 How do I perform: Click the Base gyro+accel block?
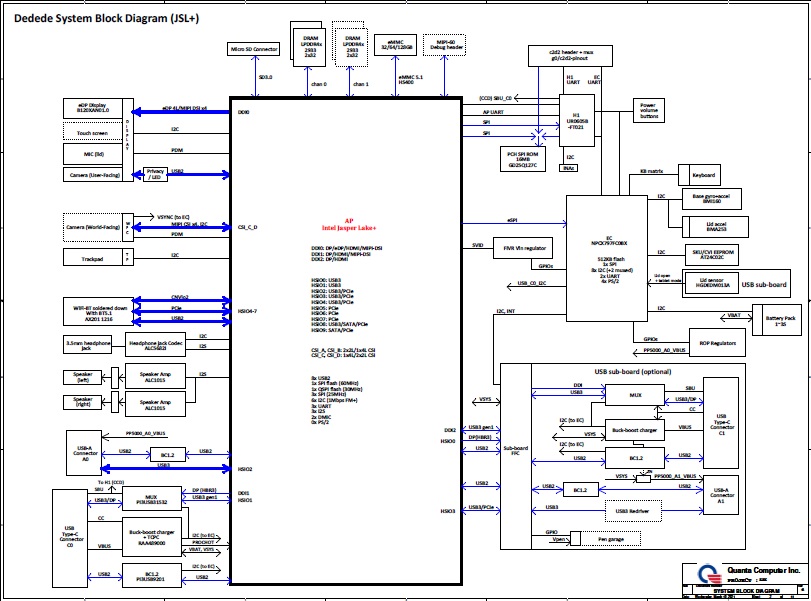point(712,199)
